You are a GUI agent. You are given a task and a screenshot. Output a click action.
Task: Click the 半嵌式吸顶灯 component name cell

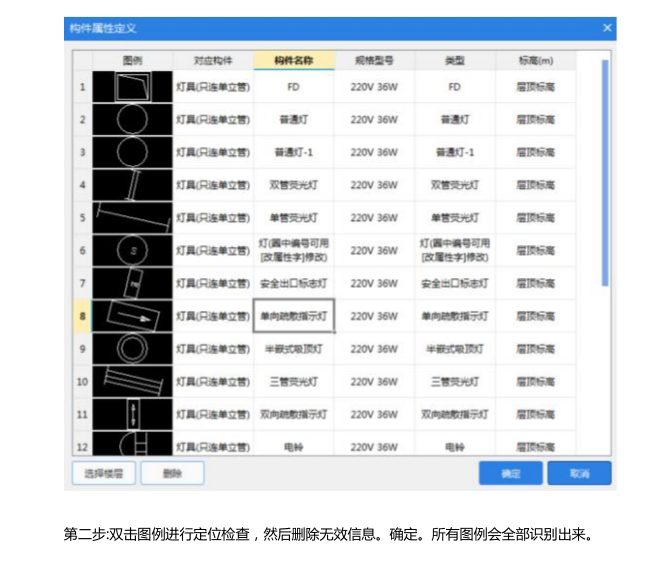[294, 349]
